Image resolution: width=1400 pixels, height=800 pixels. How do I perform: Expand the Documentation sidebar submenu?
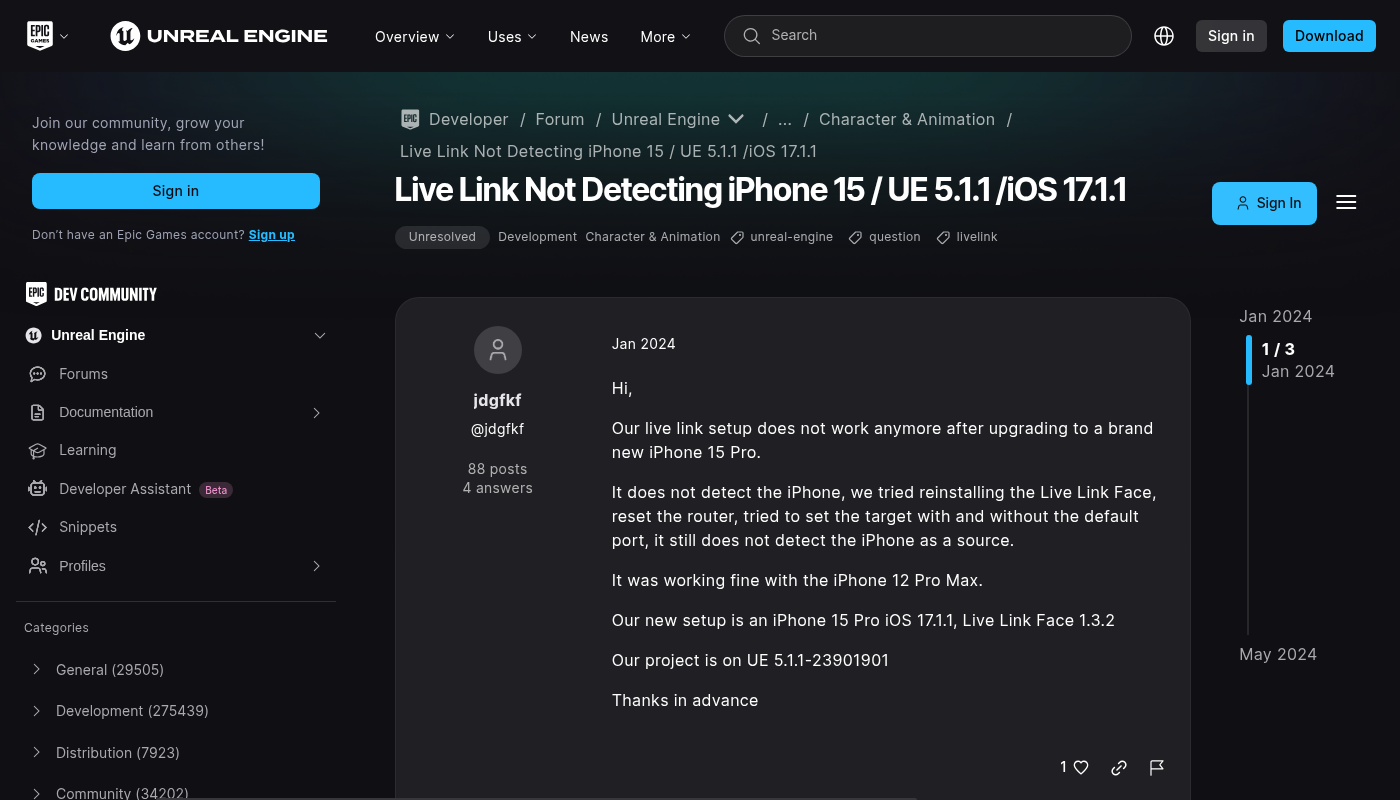(x=316, y=413)
